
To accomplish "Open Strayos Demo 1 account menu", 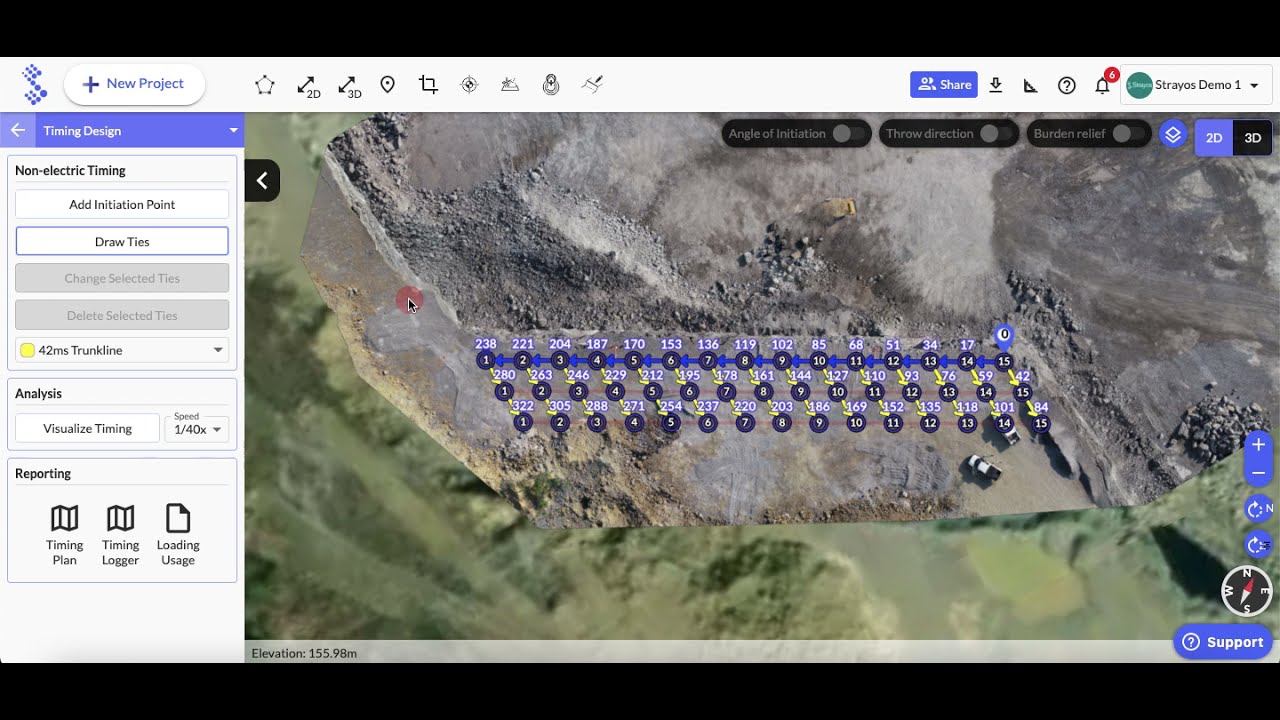I will [1198, 85].
